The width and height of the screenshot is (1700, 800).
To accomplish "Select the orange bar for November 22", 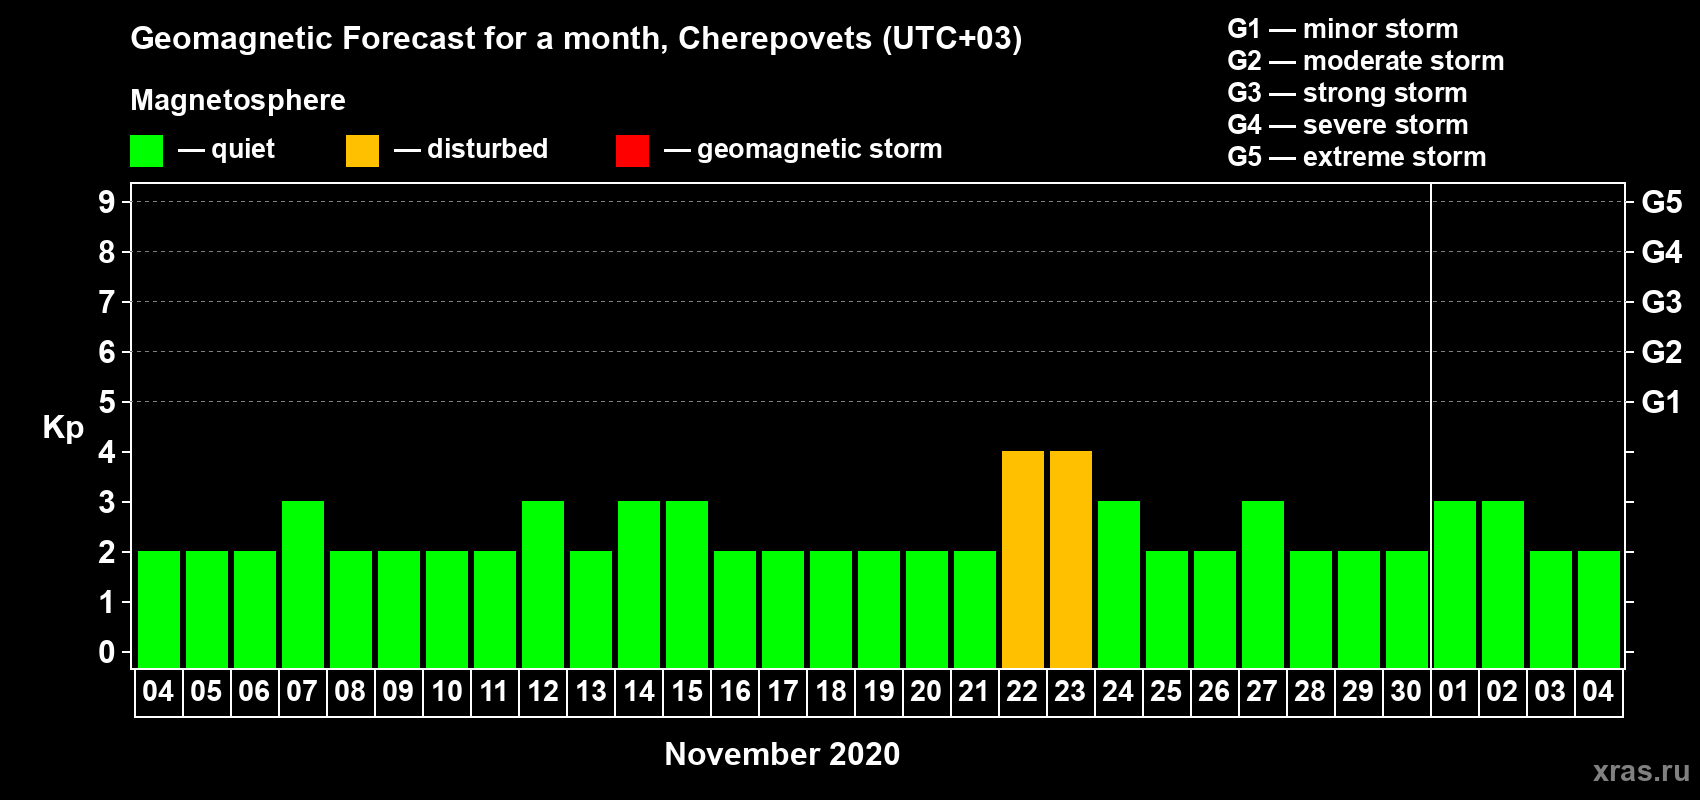I will tap(1023, 559).
